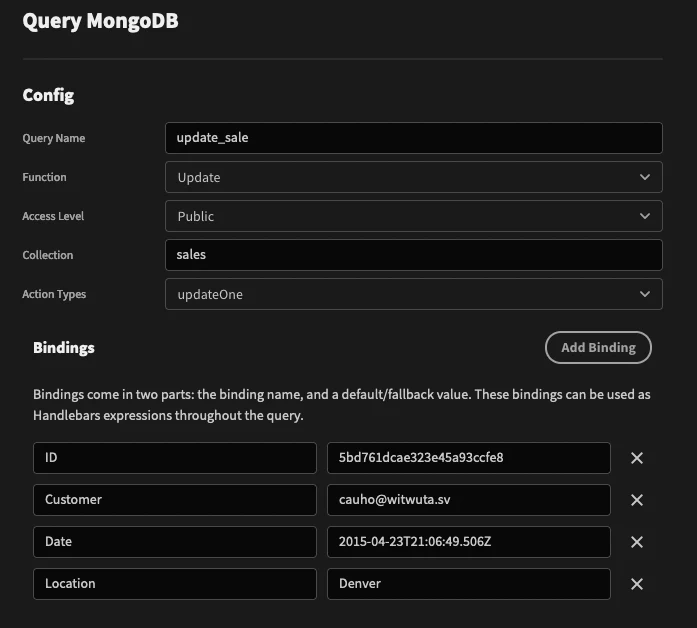Edit the Date binding name field

click(175, 542)
